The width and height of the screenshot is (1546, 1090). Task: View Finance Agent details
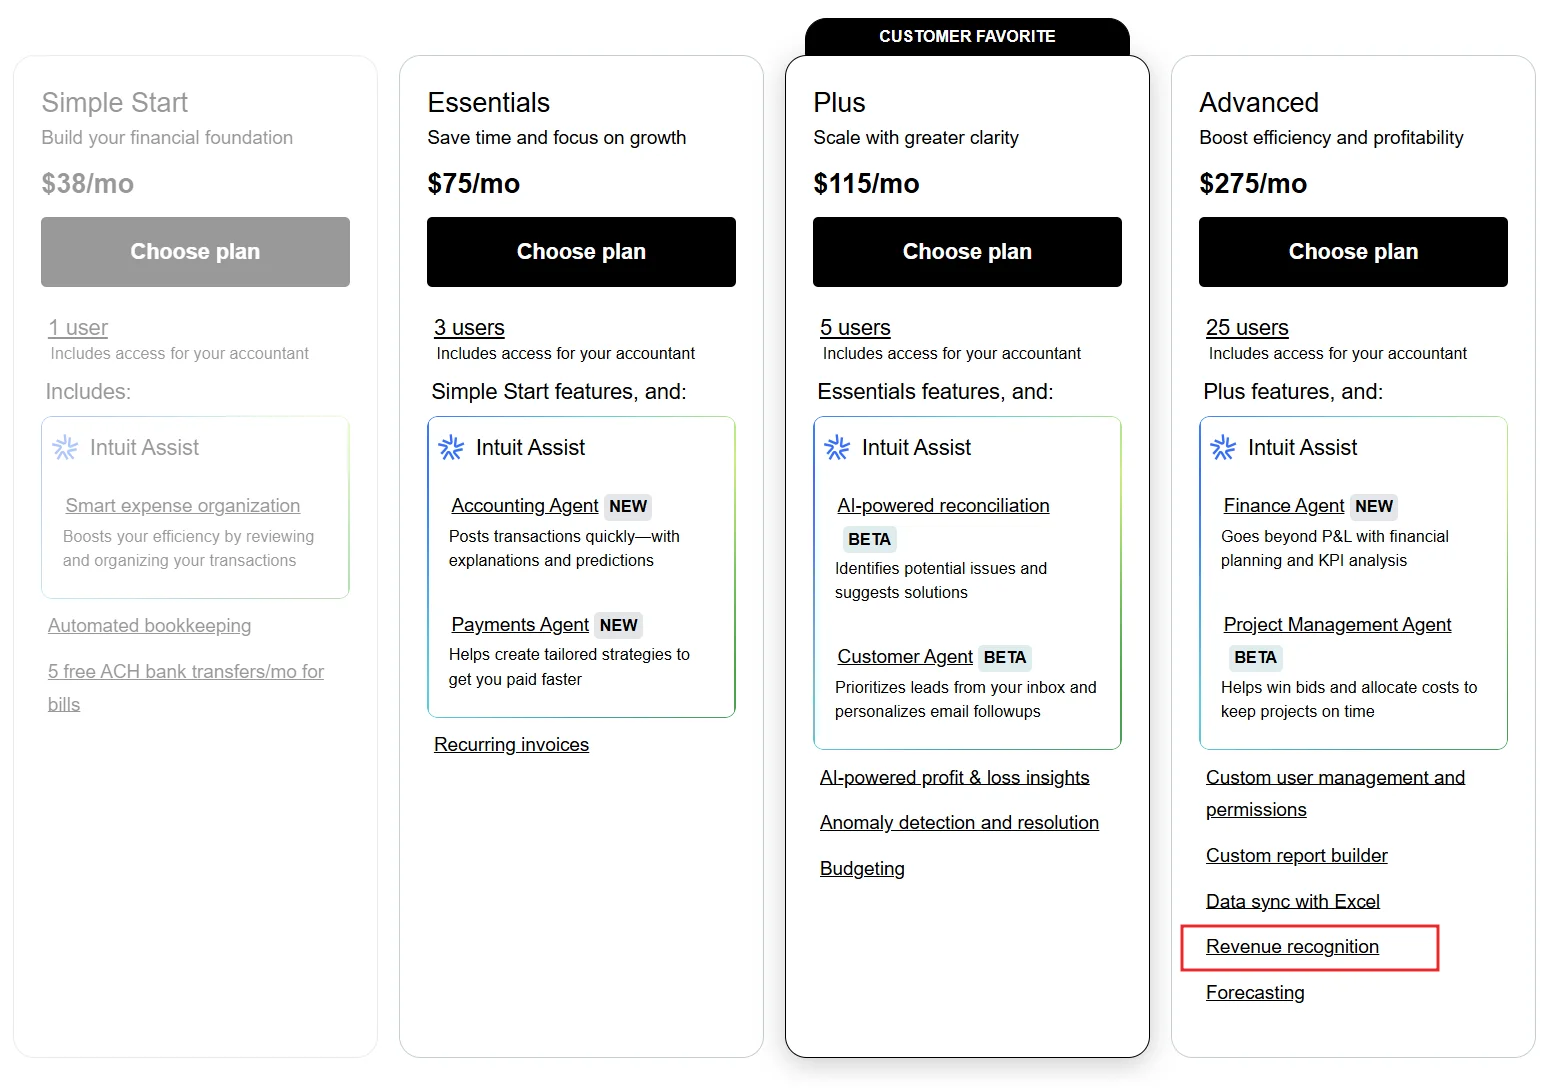tap(1283, 506)
